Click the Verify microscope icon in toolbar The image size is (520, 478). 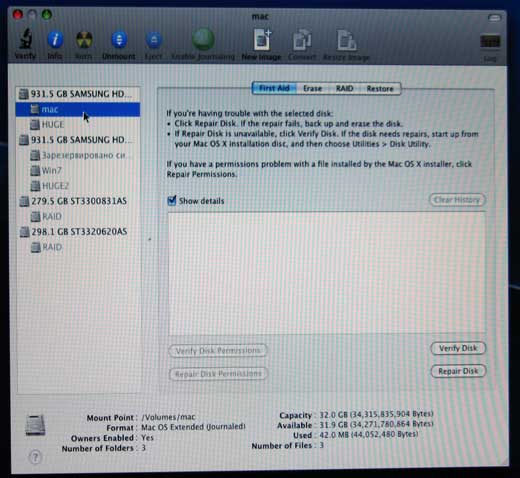(26, 40)
